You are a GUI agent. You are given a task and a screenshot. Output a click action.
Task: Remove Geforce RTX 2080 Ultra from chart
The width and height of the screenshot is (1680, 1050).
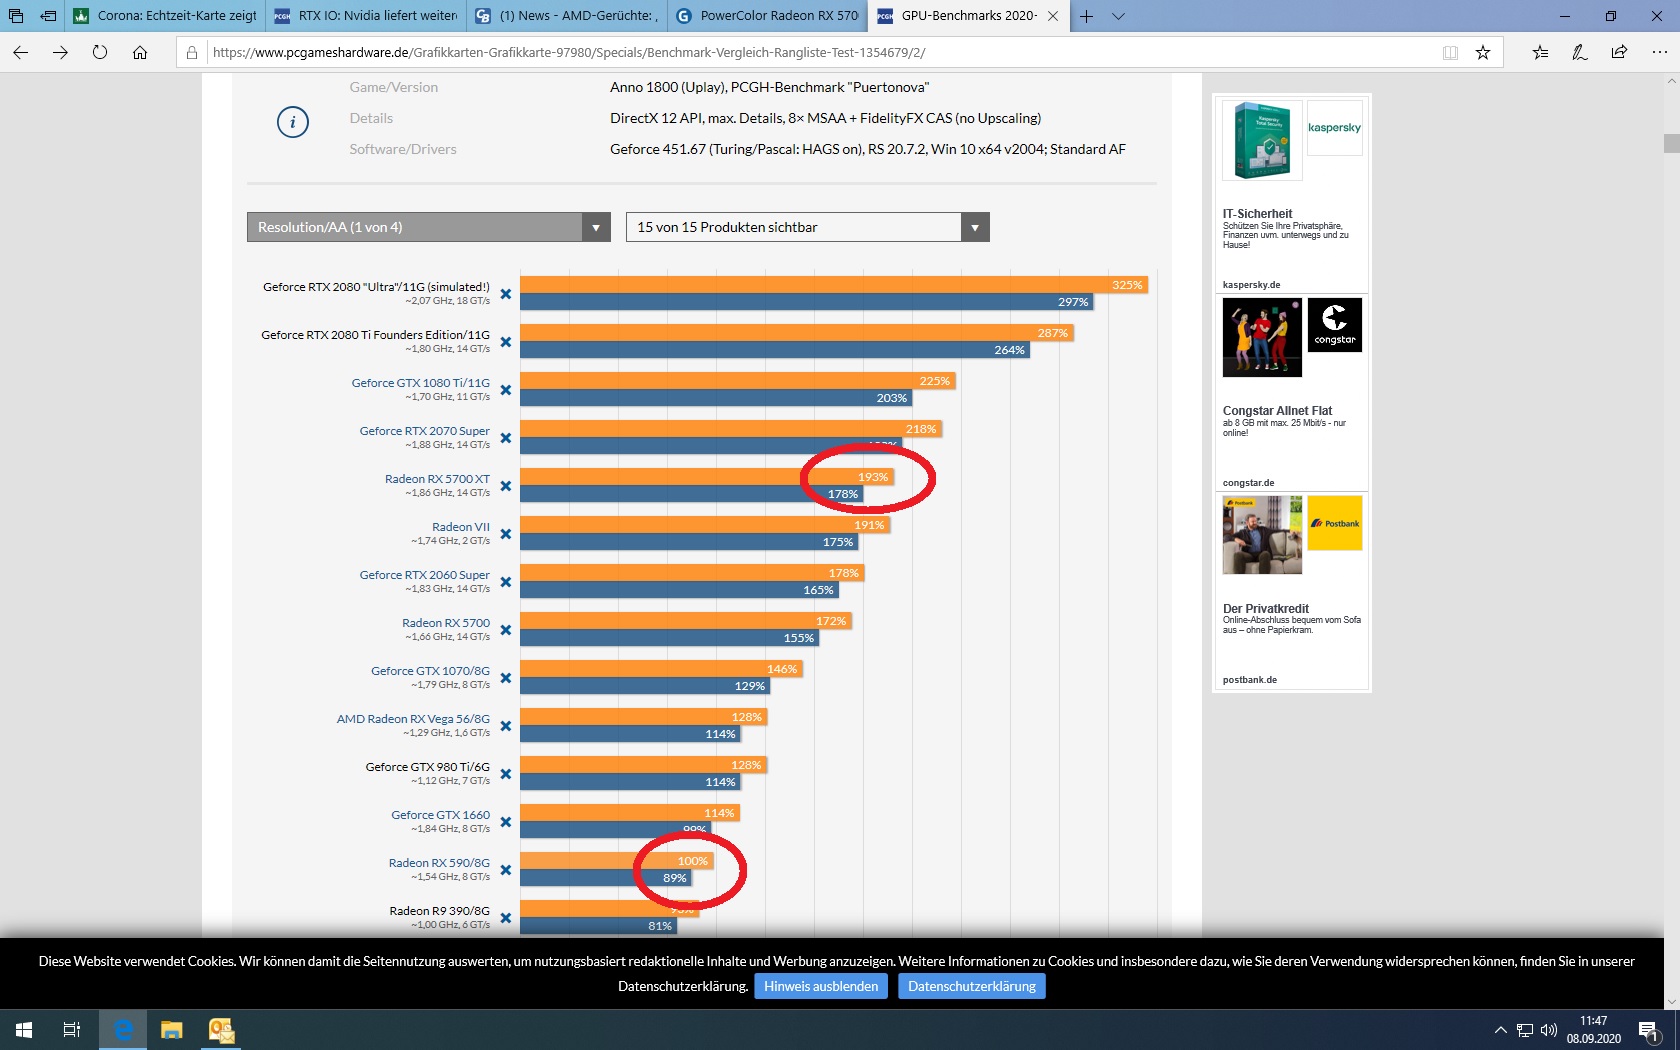point(506,294)
